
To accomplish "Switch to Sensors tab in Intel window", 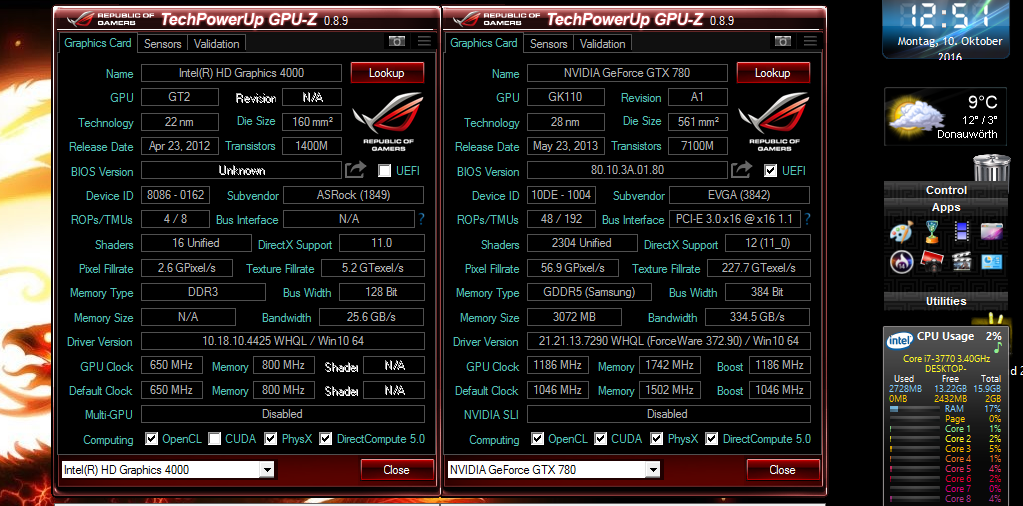I will click(162, 44).
